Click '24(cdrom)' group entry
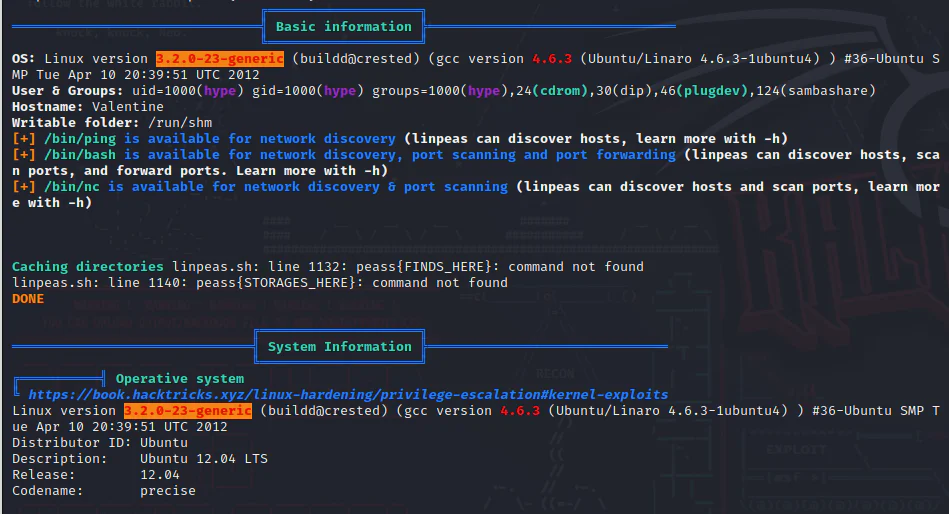The height and width of the screenshot is (514, 949). point(552,91)
